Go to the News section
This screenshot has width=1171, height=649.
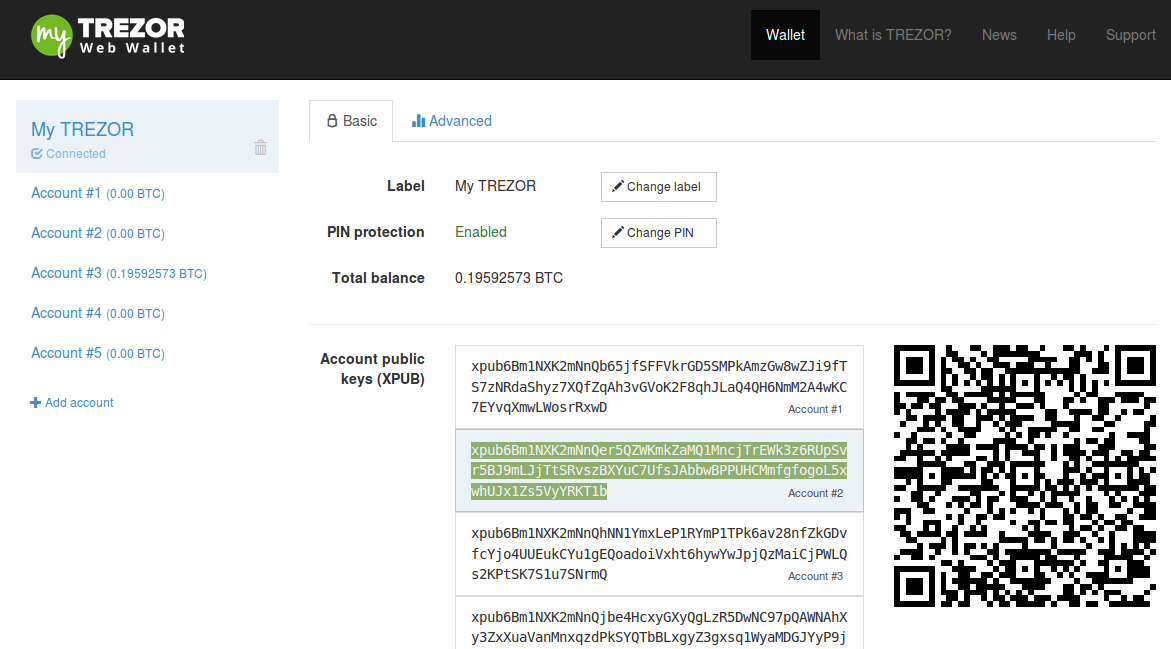click(x=999, y=35)
